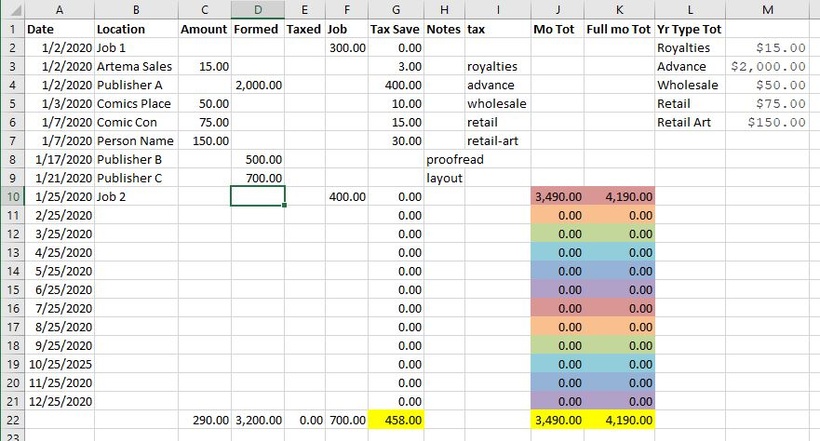820x441 pixels.
Task: Click the 150.00 Amount value
Action: click(x=204, y=141)
